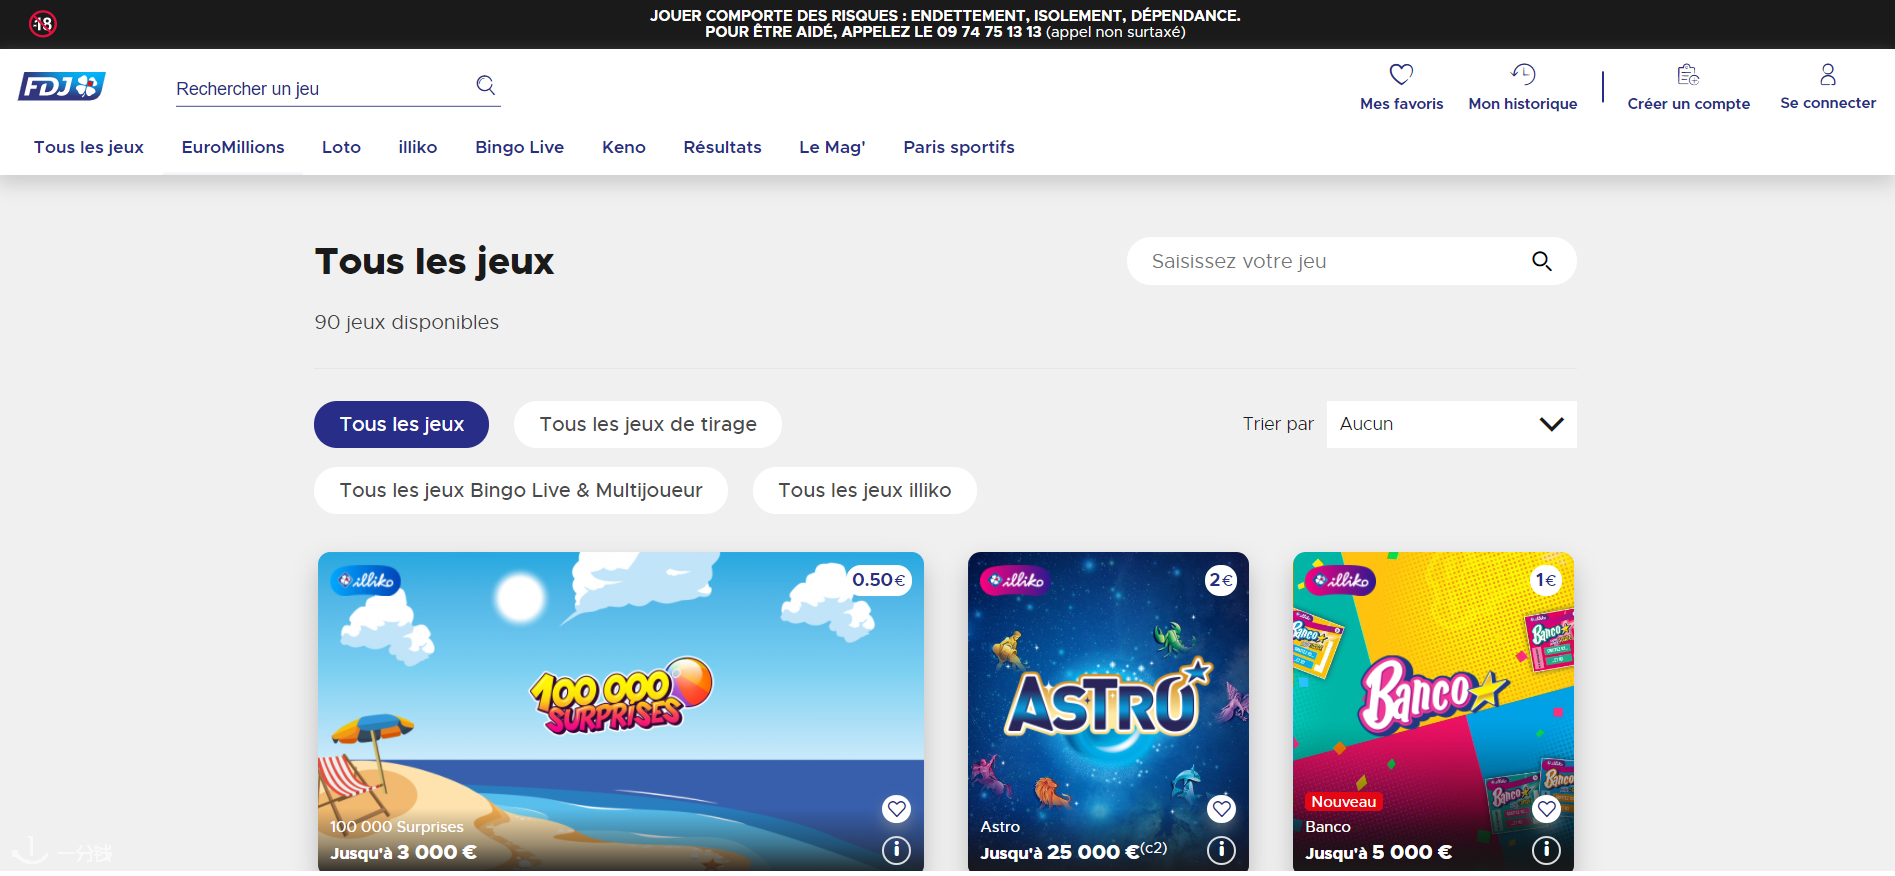Viewport: 1895px width, 876px height.
Task: Click Se connecter link
Action: pyautogui.click(x=1828, y=103)
